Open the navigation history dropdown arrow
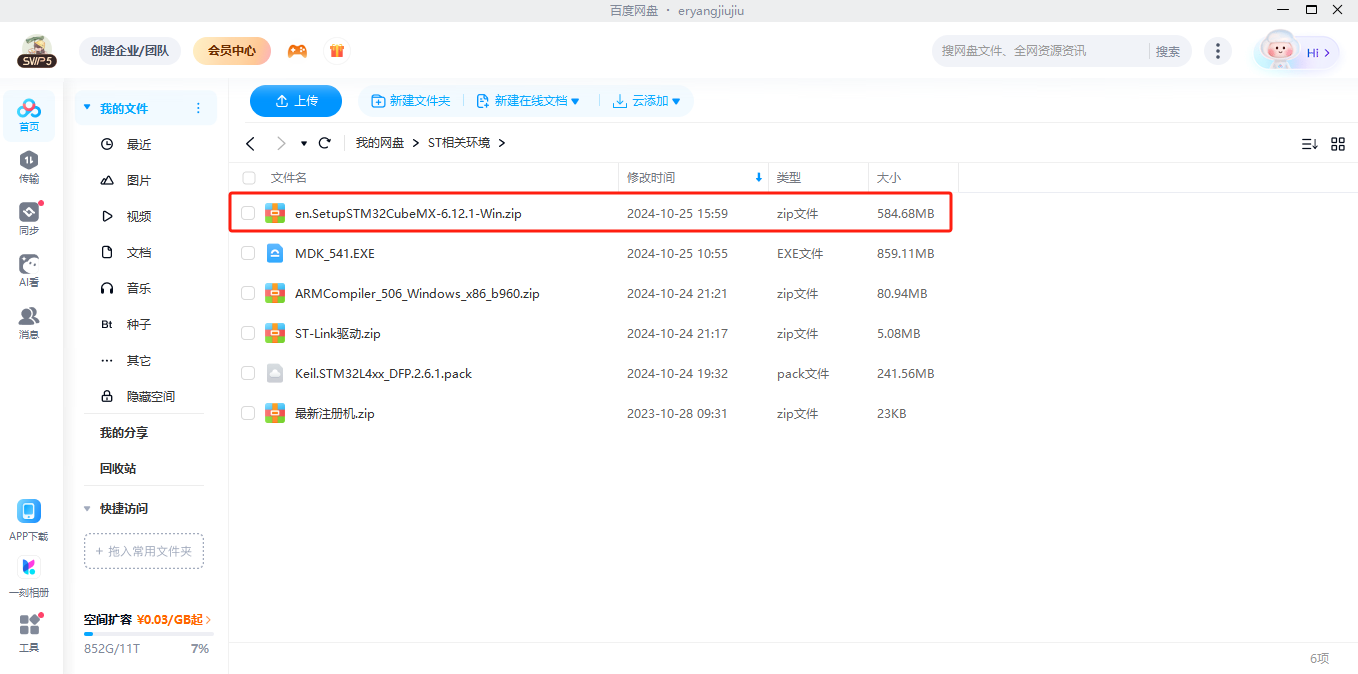This screenshot has width=1358, height=674. tap(304, 143)
